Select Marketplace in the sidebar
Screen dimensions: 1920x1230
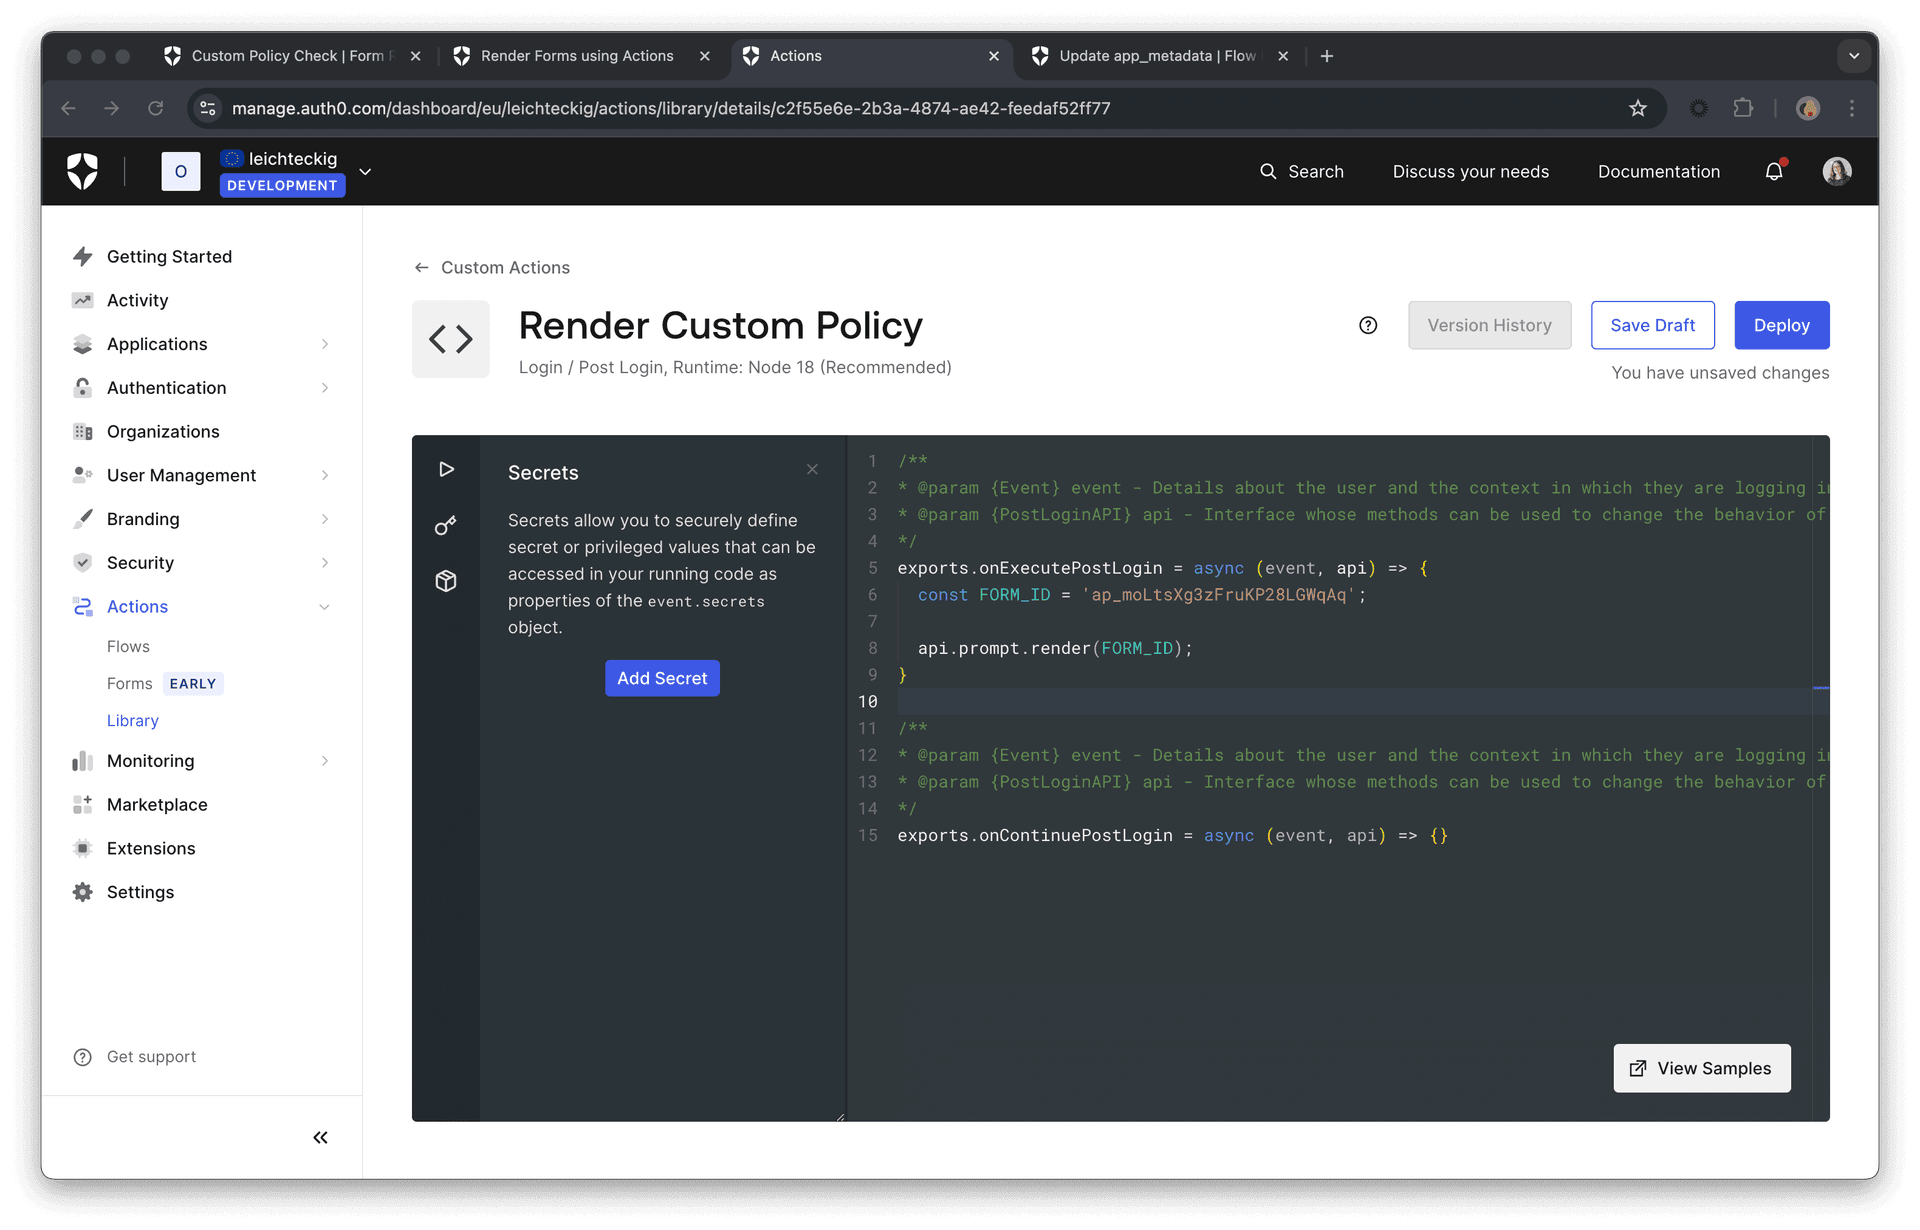(156, 804)
